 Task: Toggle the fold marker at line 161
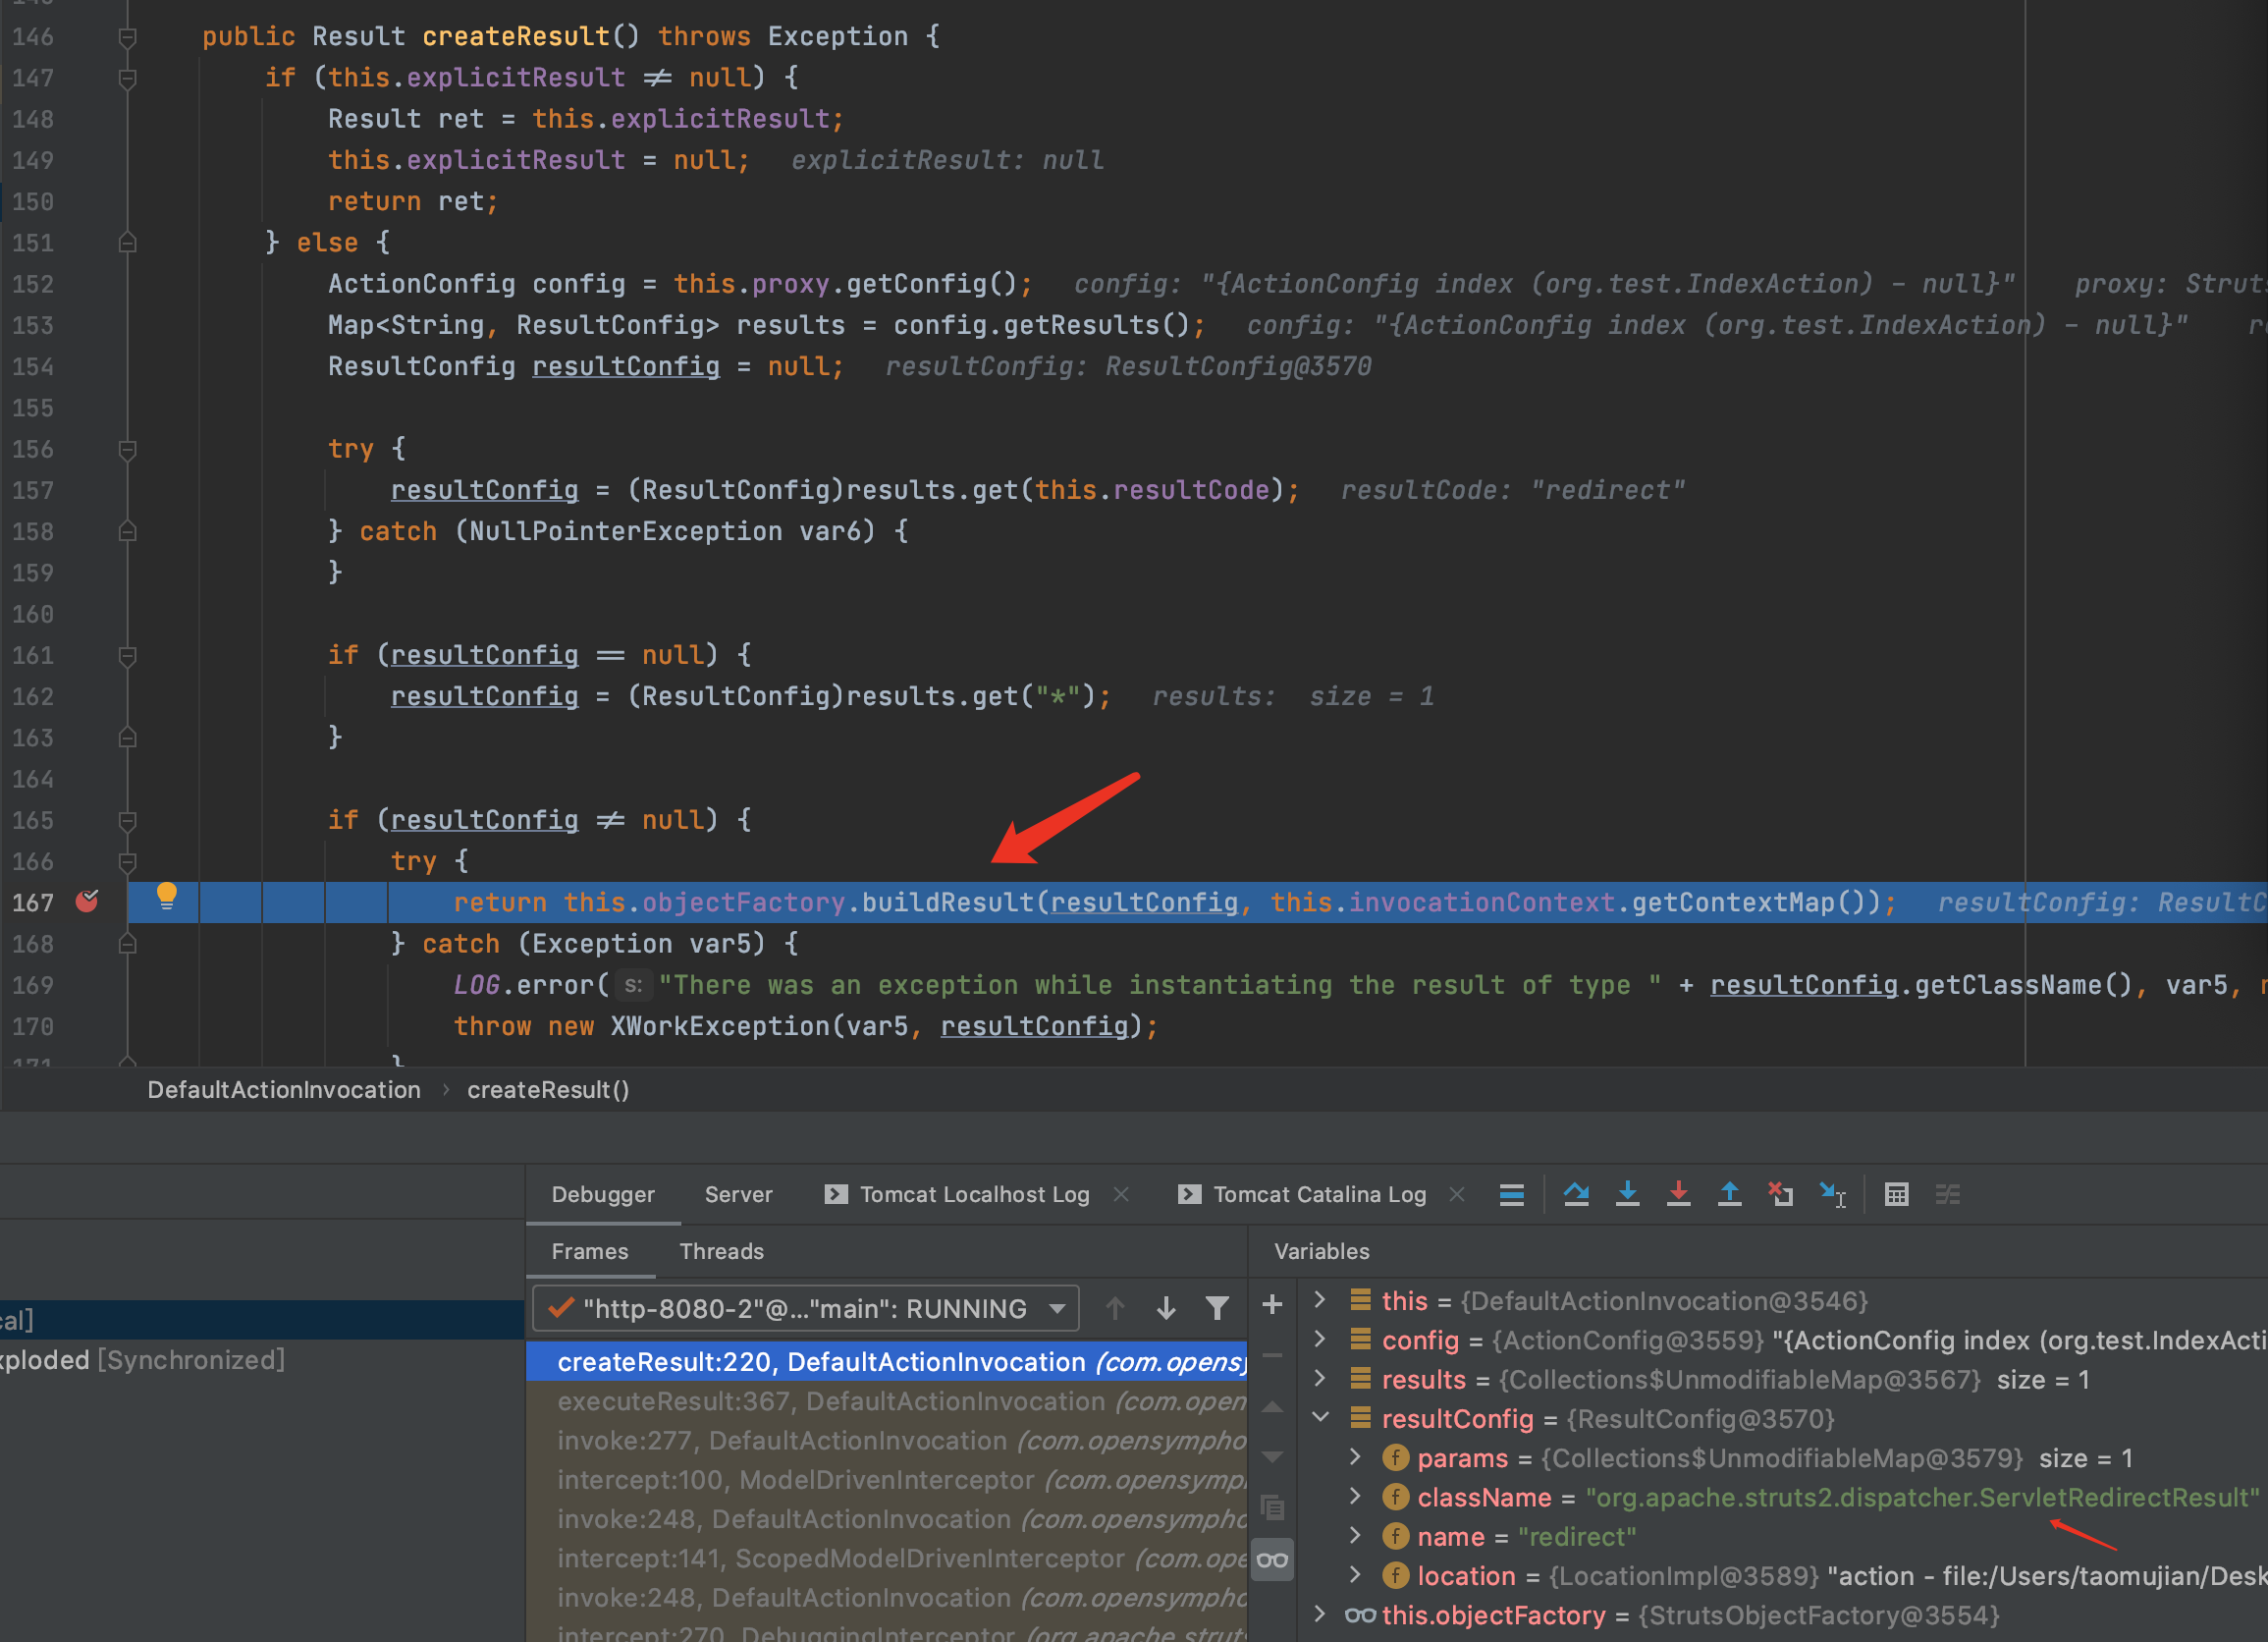tap(127, 656)
